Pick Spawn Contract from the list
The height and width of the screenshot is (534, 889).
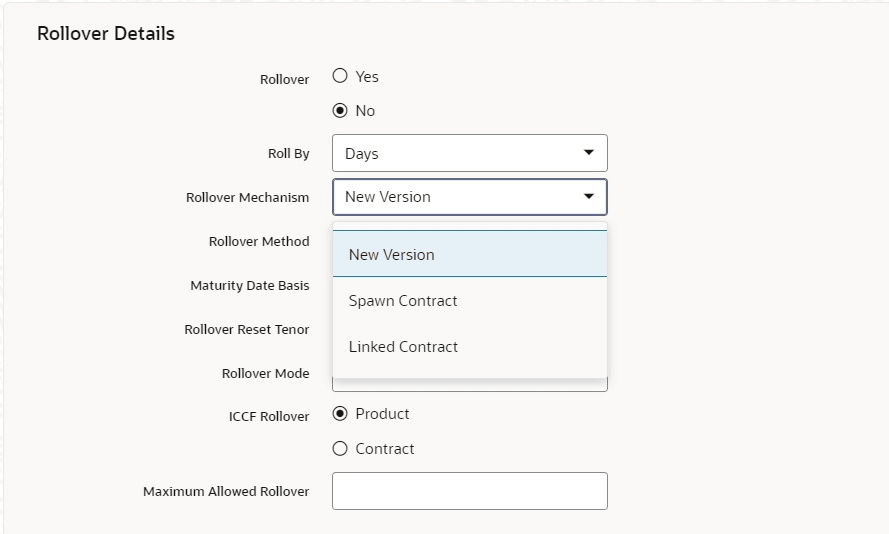[x=469, y=300]
